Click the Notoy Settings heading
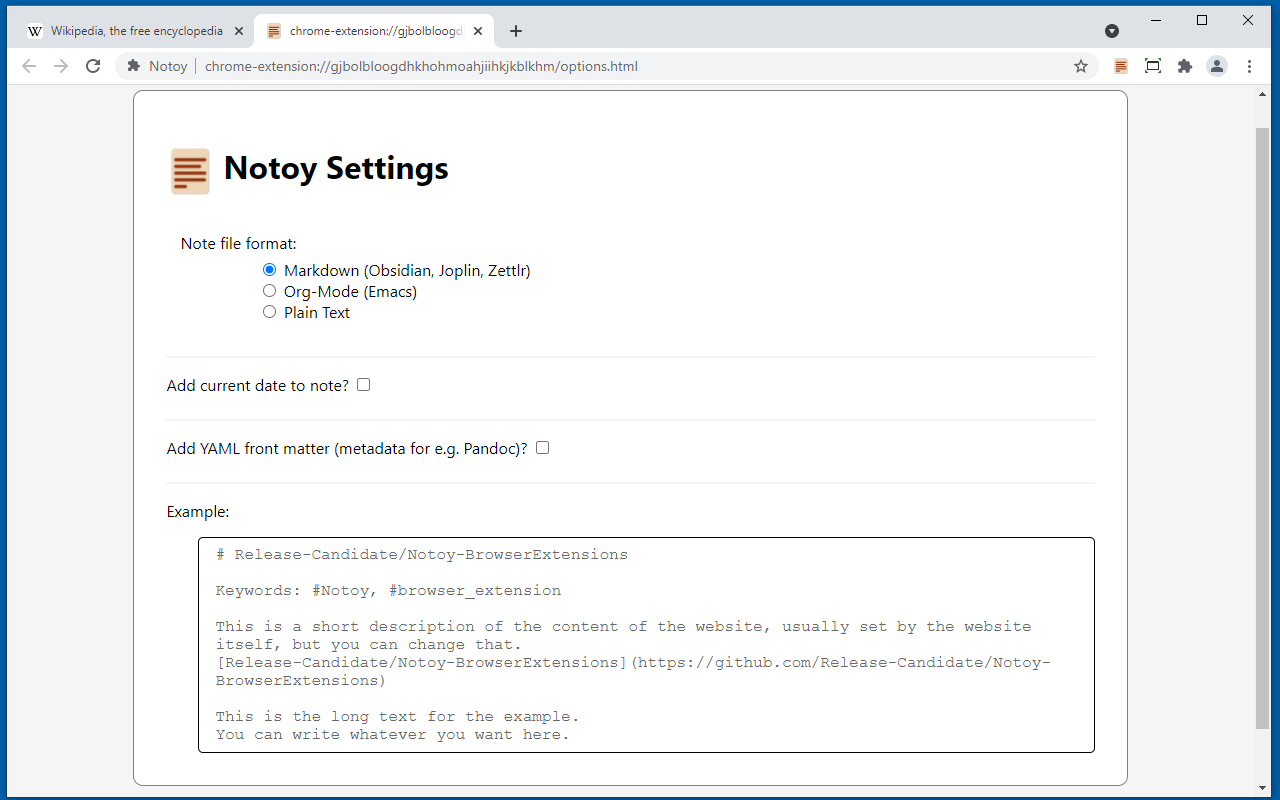The width and height of the screenshot is (1280, 800). tap(336, 168)
